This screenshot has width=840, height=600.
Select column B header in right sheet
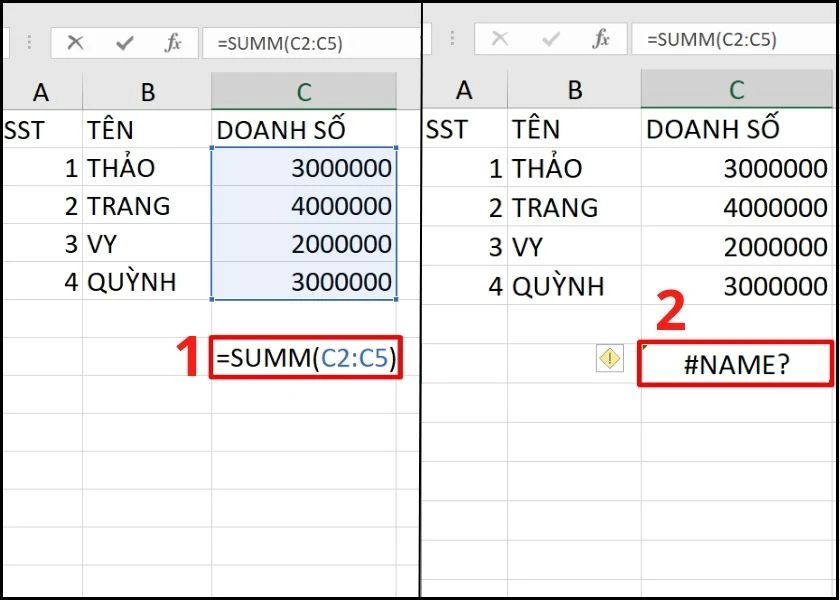574,89
